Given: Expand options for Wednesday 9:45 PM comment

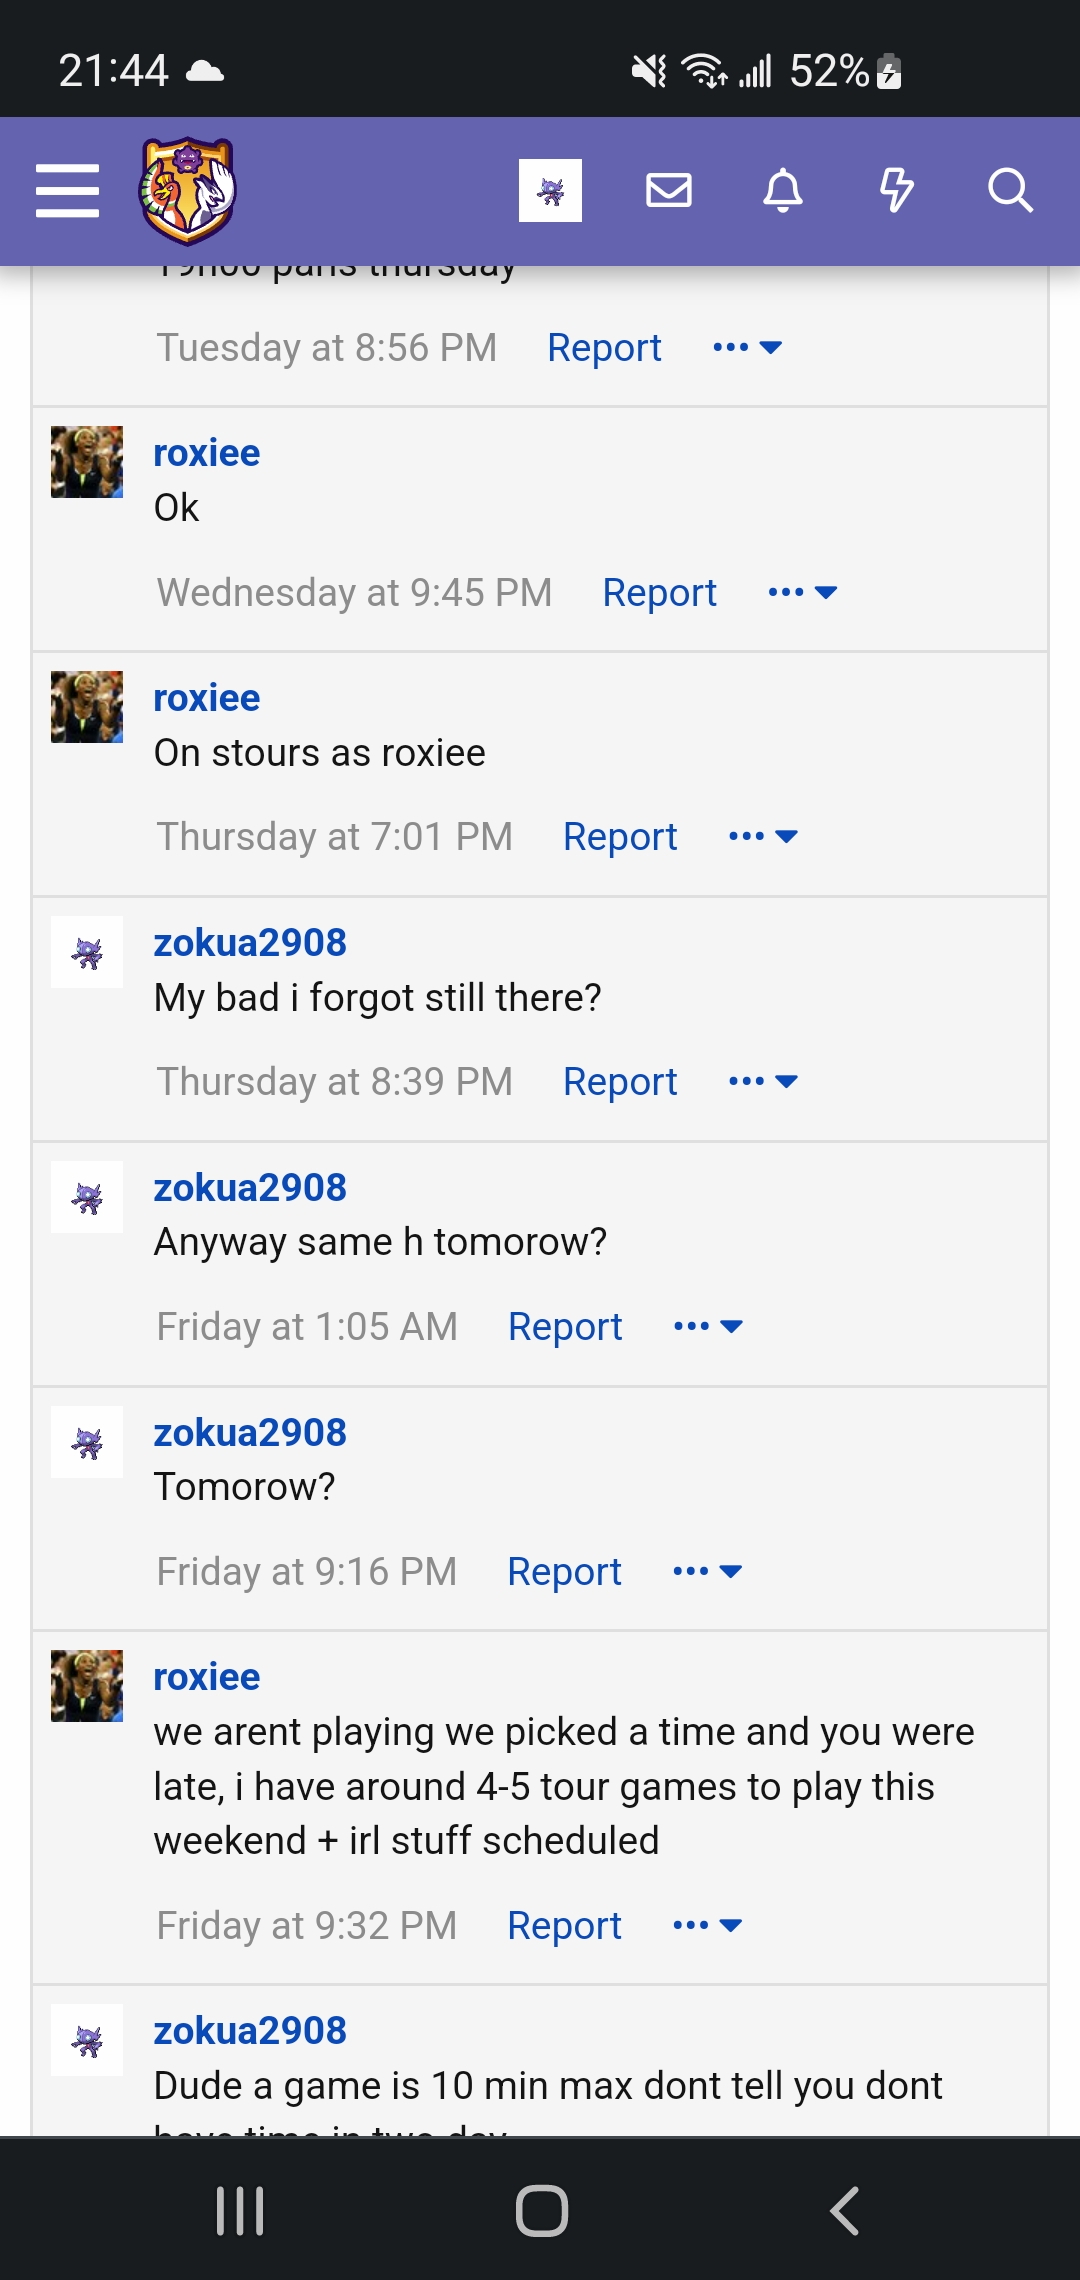Looking at the screenshot, I should point(802,592).
